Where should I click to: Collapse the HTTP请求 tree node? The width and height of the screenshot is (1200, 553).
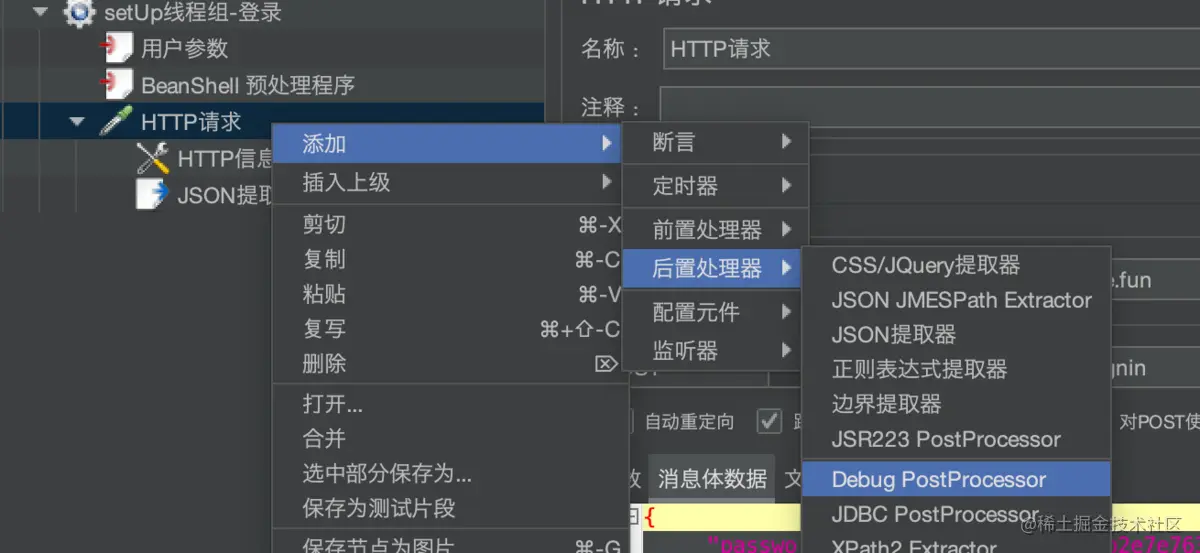click(x=77, y=122)
